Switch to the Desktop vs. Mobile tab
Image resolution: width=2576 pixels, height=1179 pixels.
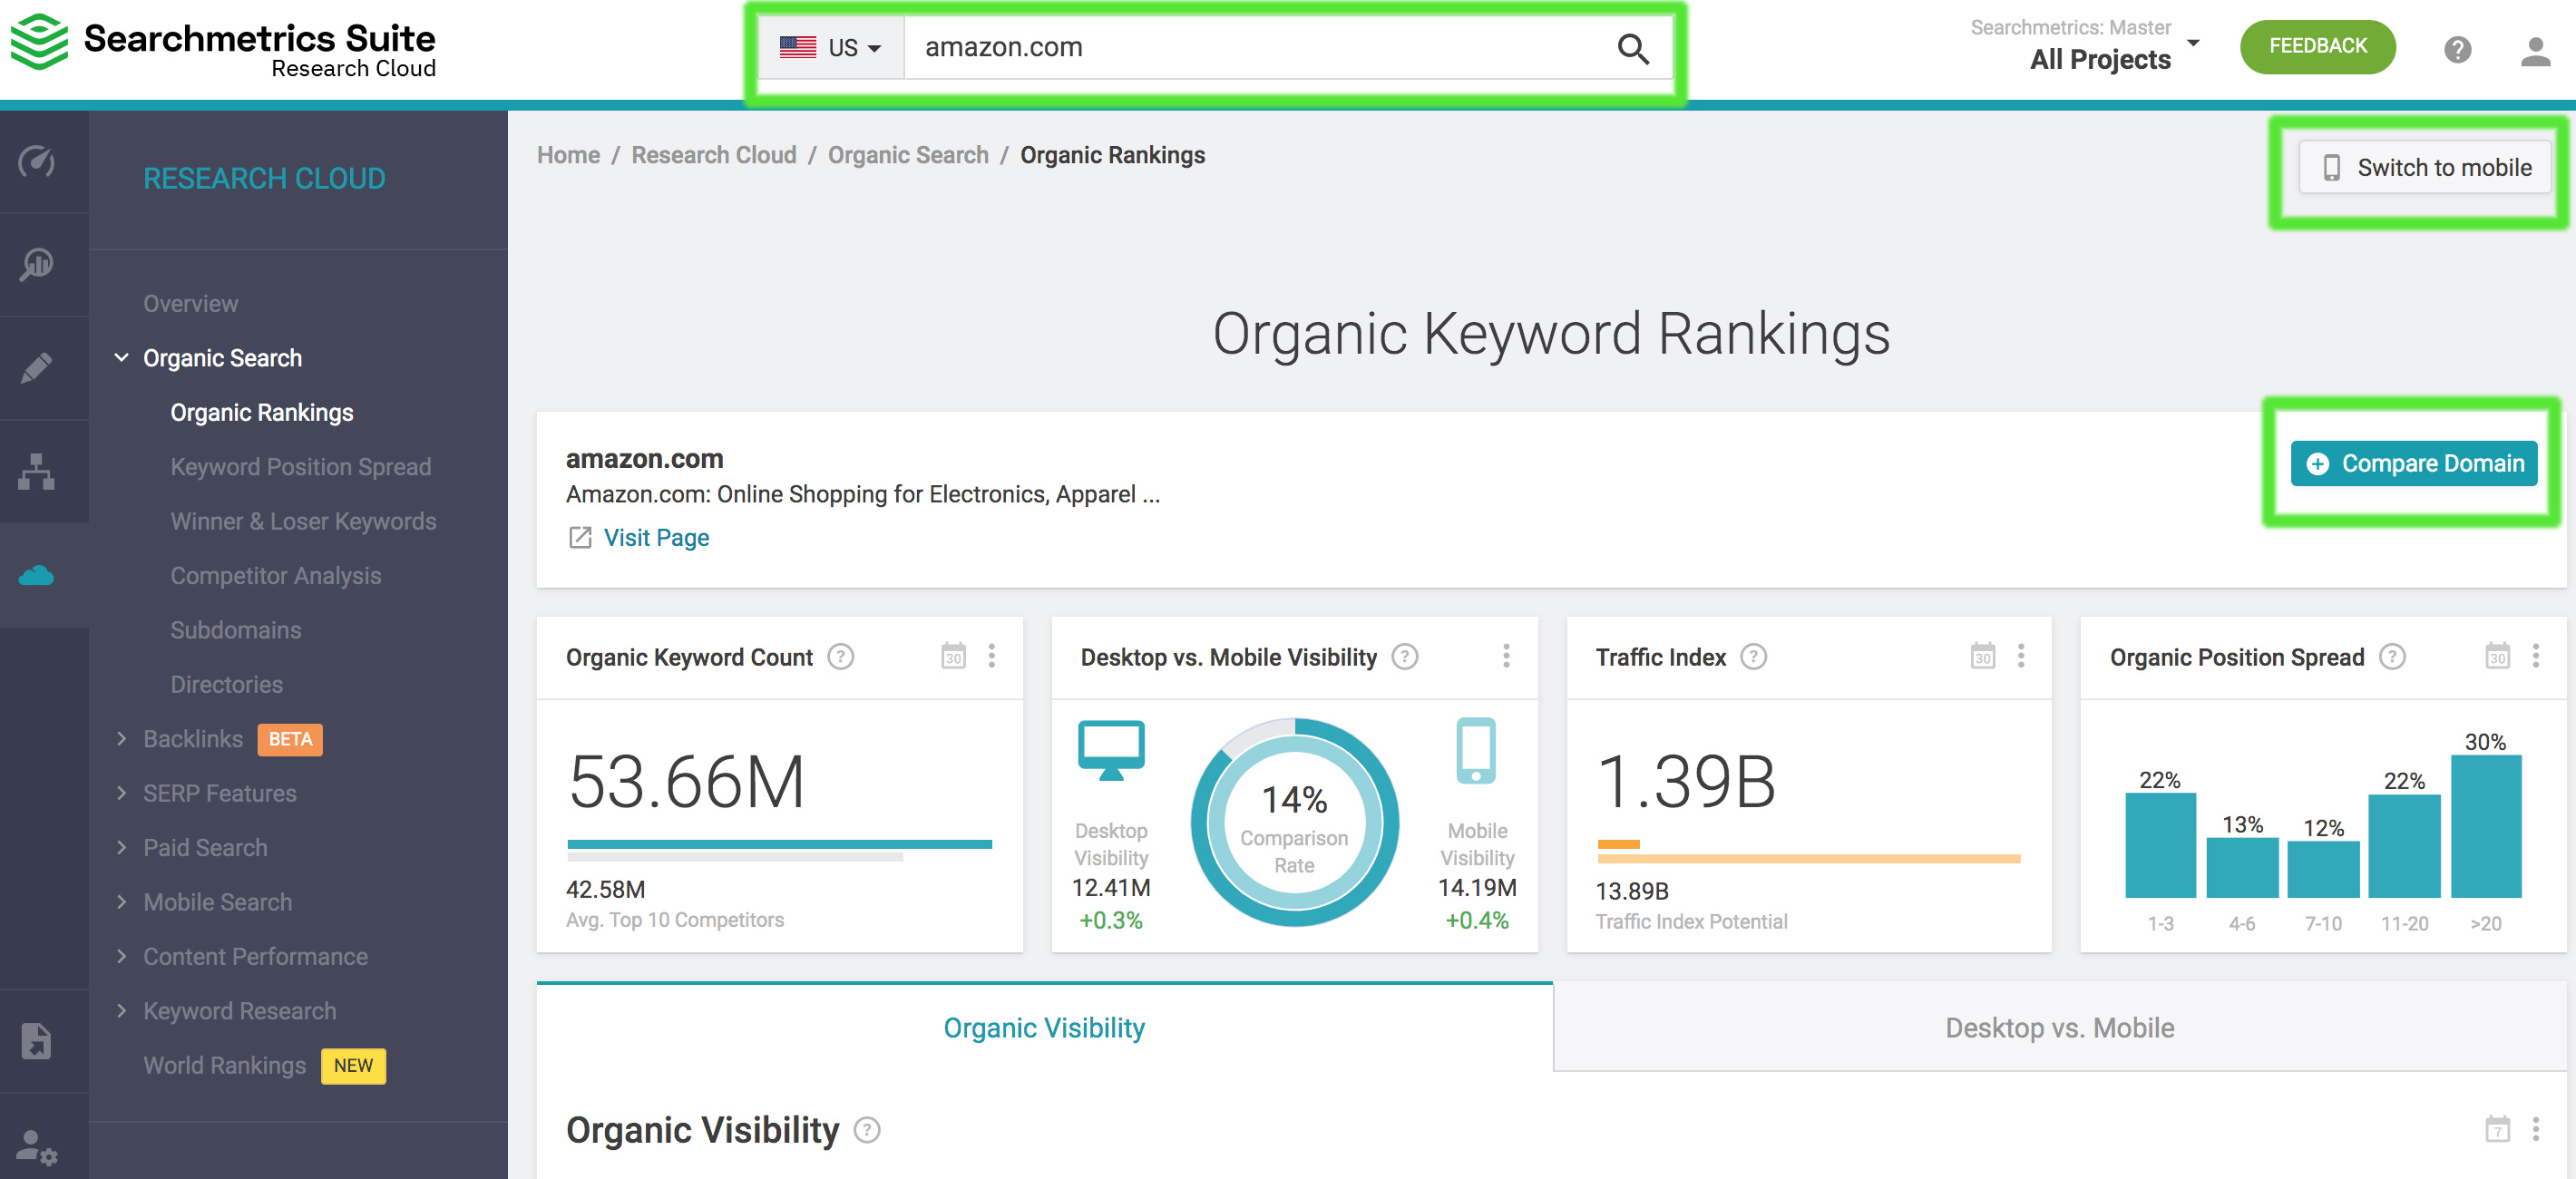(2059, 1028)
